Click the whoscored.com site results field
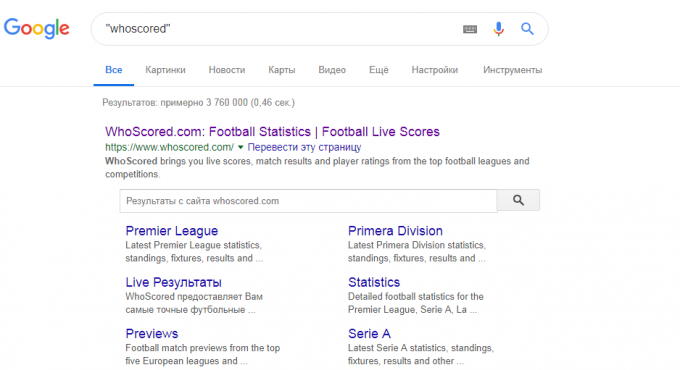 308,201
